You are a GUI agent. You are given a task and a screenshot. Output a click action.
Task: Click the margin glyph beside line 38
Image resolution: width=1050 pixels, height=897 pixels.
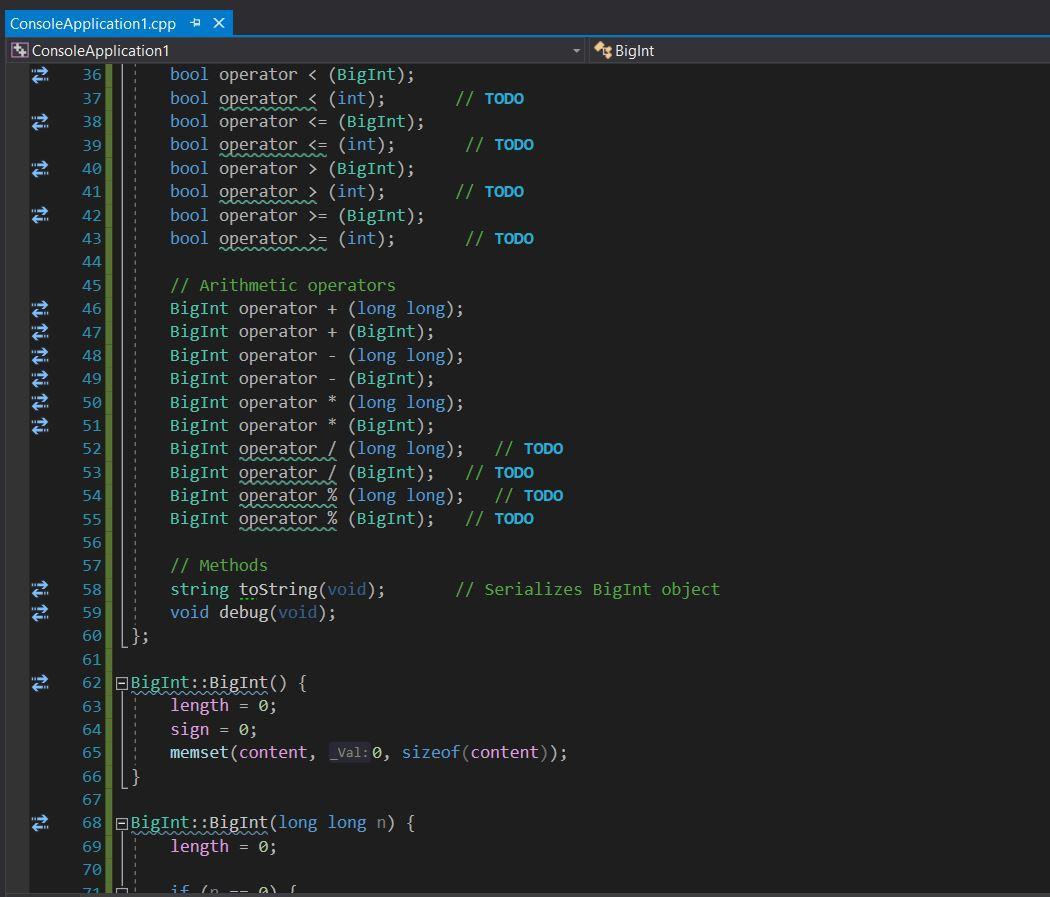click(40, 122)
